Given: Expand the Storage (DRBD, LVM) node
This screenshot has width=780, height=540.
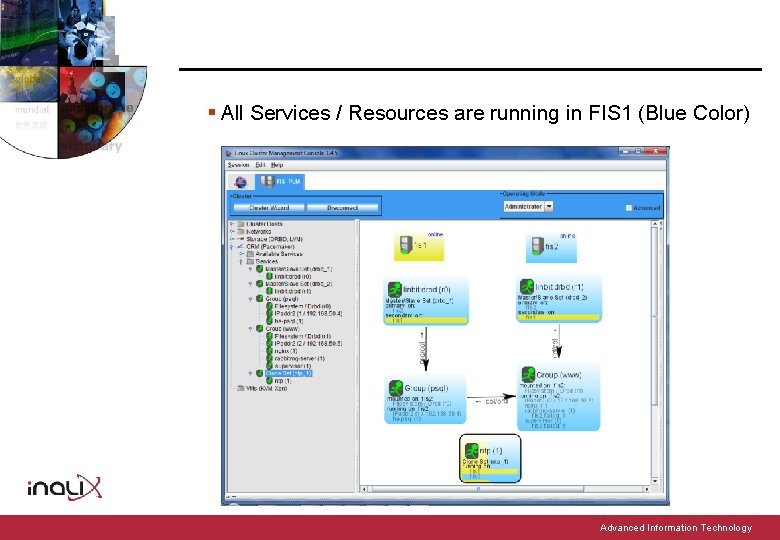Looking at the screenshot, I should (232, 239).
